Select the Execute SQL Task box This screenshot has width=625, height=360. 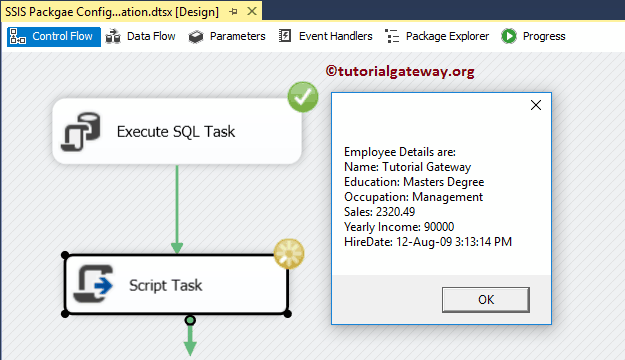177,132
